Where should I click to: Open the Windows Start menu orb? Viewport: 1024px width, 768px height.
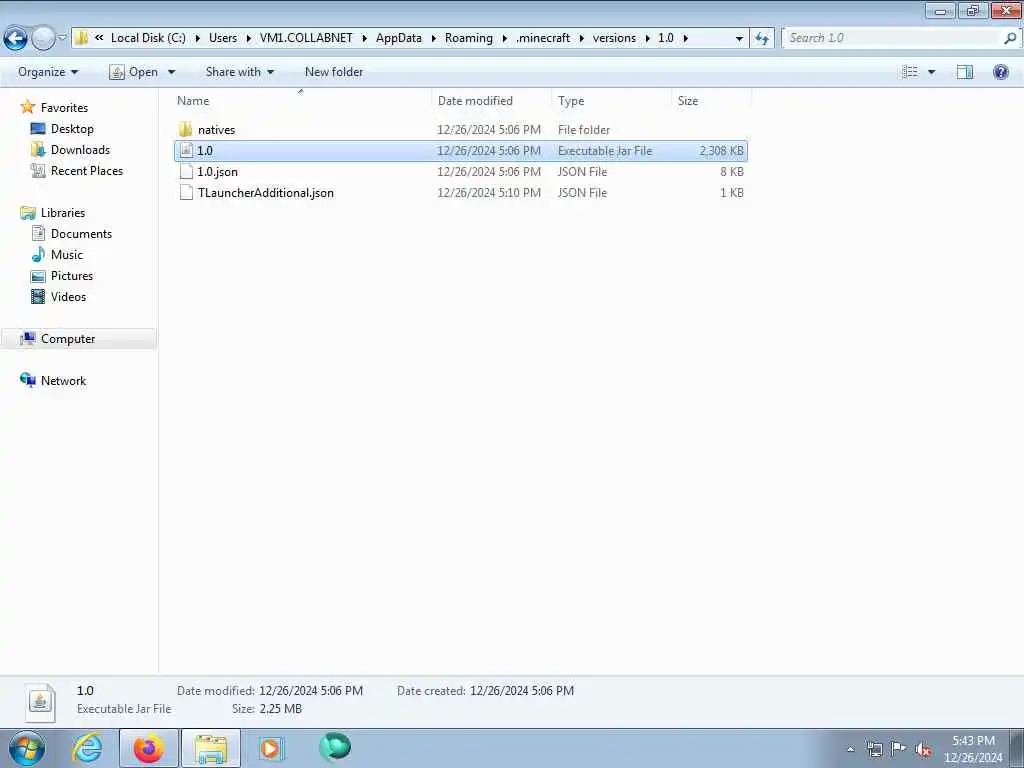point(27,748)
